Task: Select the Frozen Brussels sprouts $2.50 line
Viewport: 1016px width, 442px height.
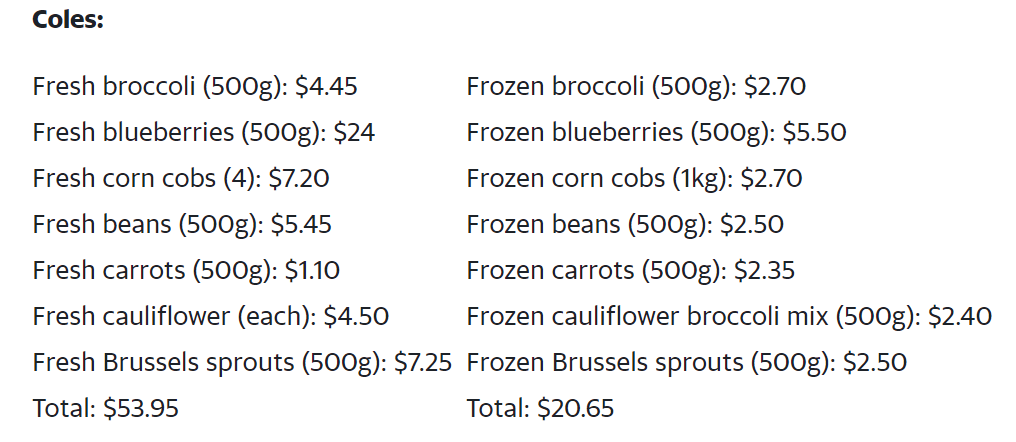Action: click(x=687, y=362)
